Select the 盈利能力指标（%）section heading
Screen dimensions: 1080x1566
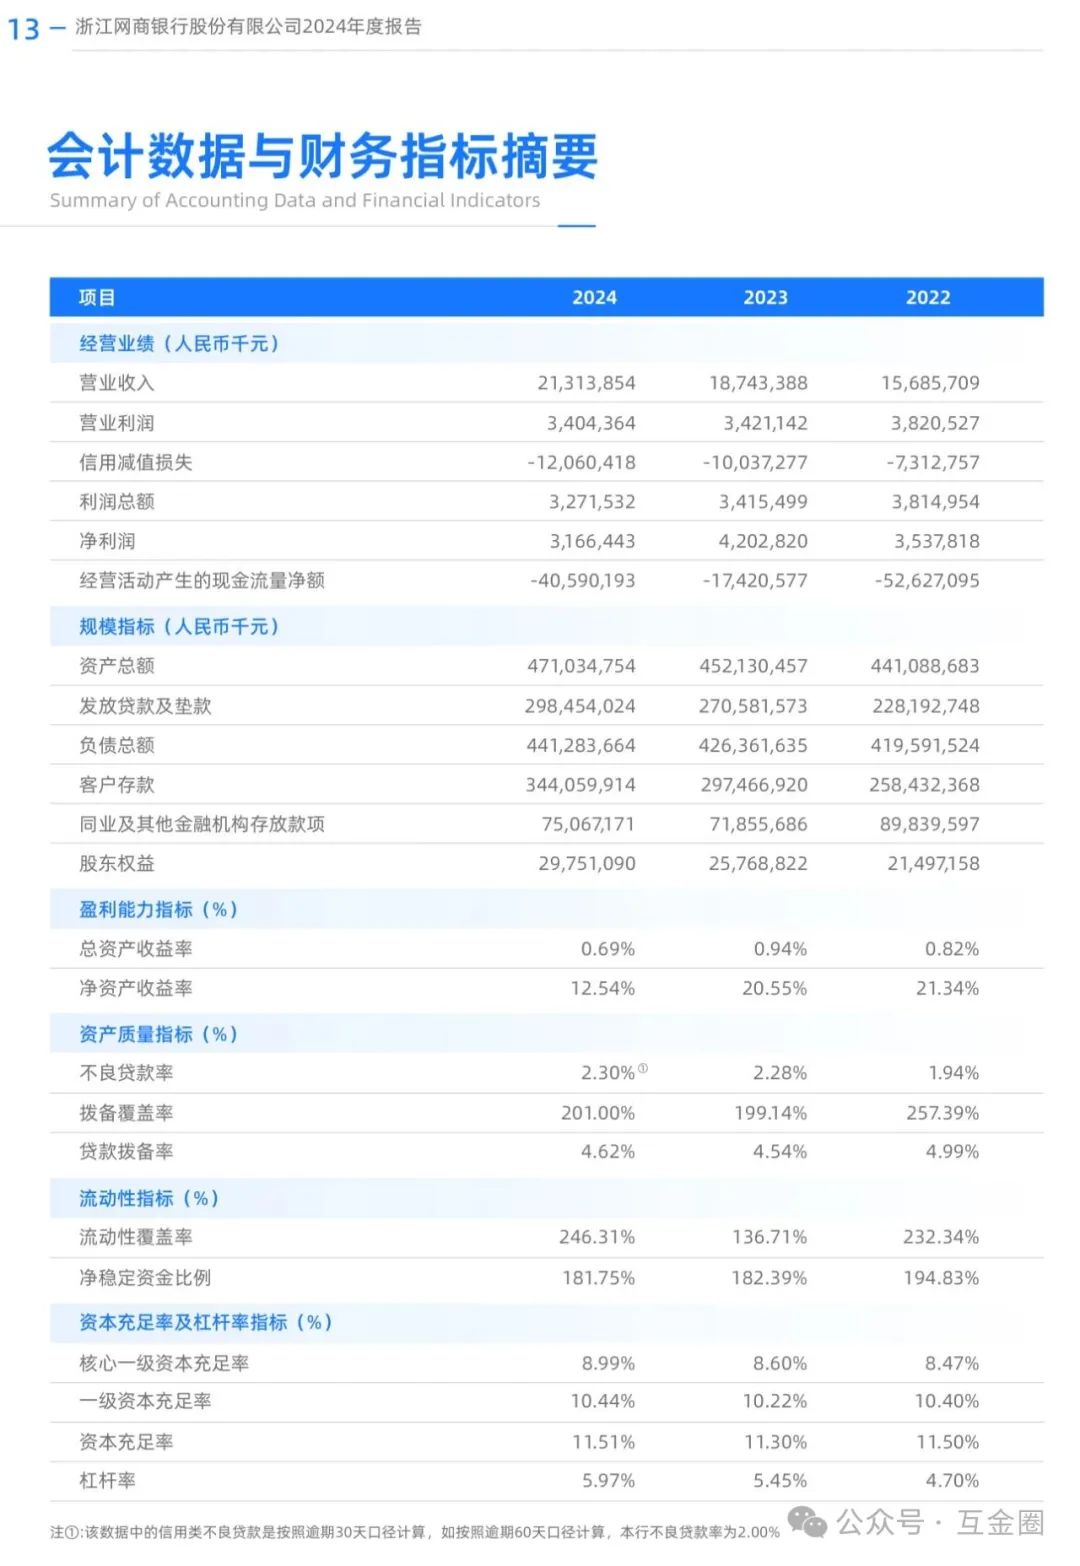click(159, 909)
